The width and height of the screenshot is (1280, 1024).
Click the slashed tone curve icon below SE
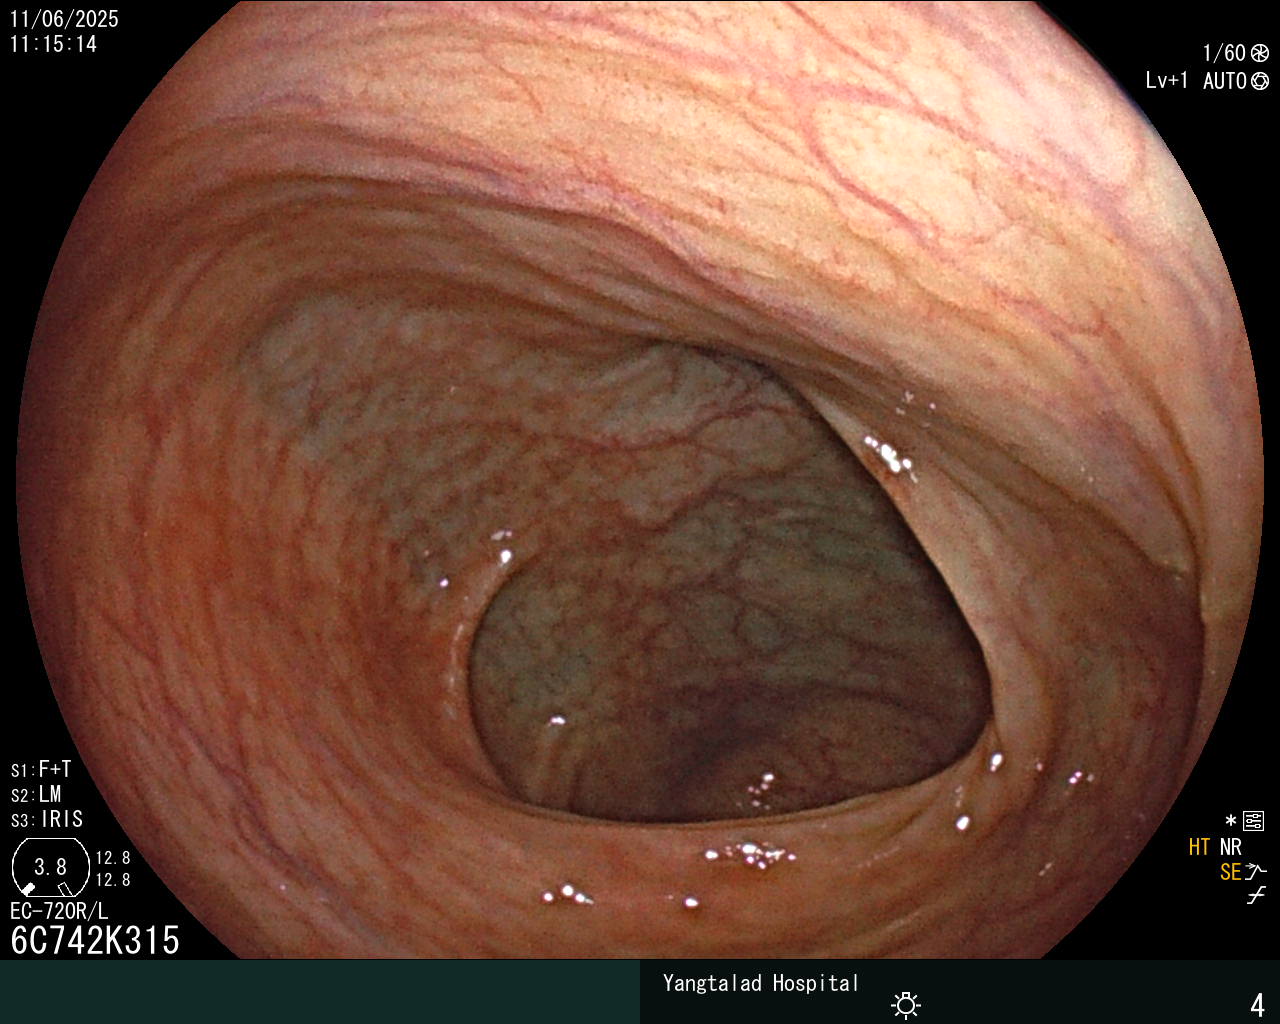click(x=1256, y=896)
